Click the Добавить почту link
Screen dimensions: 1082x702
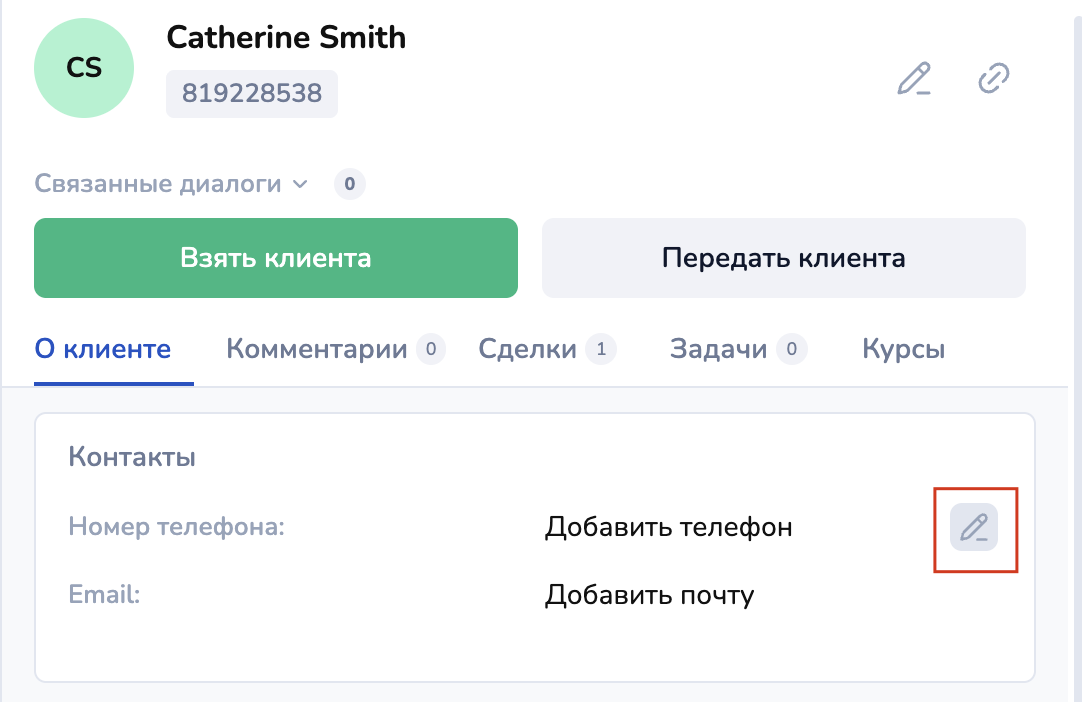tap(649, 596)
